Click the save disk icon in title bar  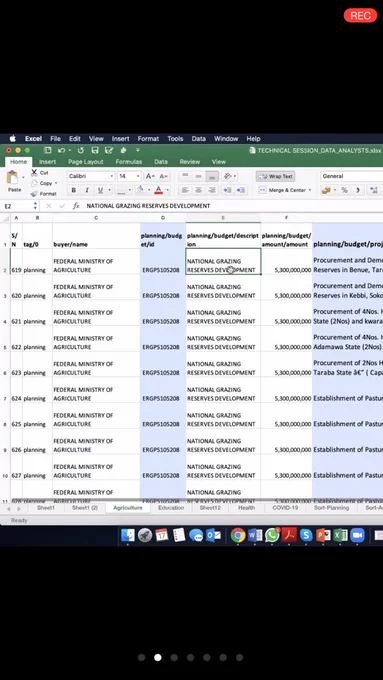click(95, 150)
